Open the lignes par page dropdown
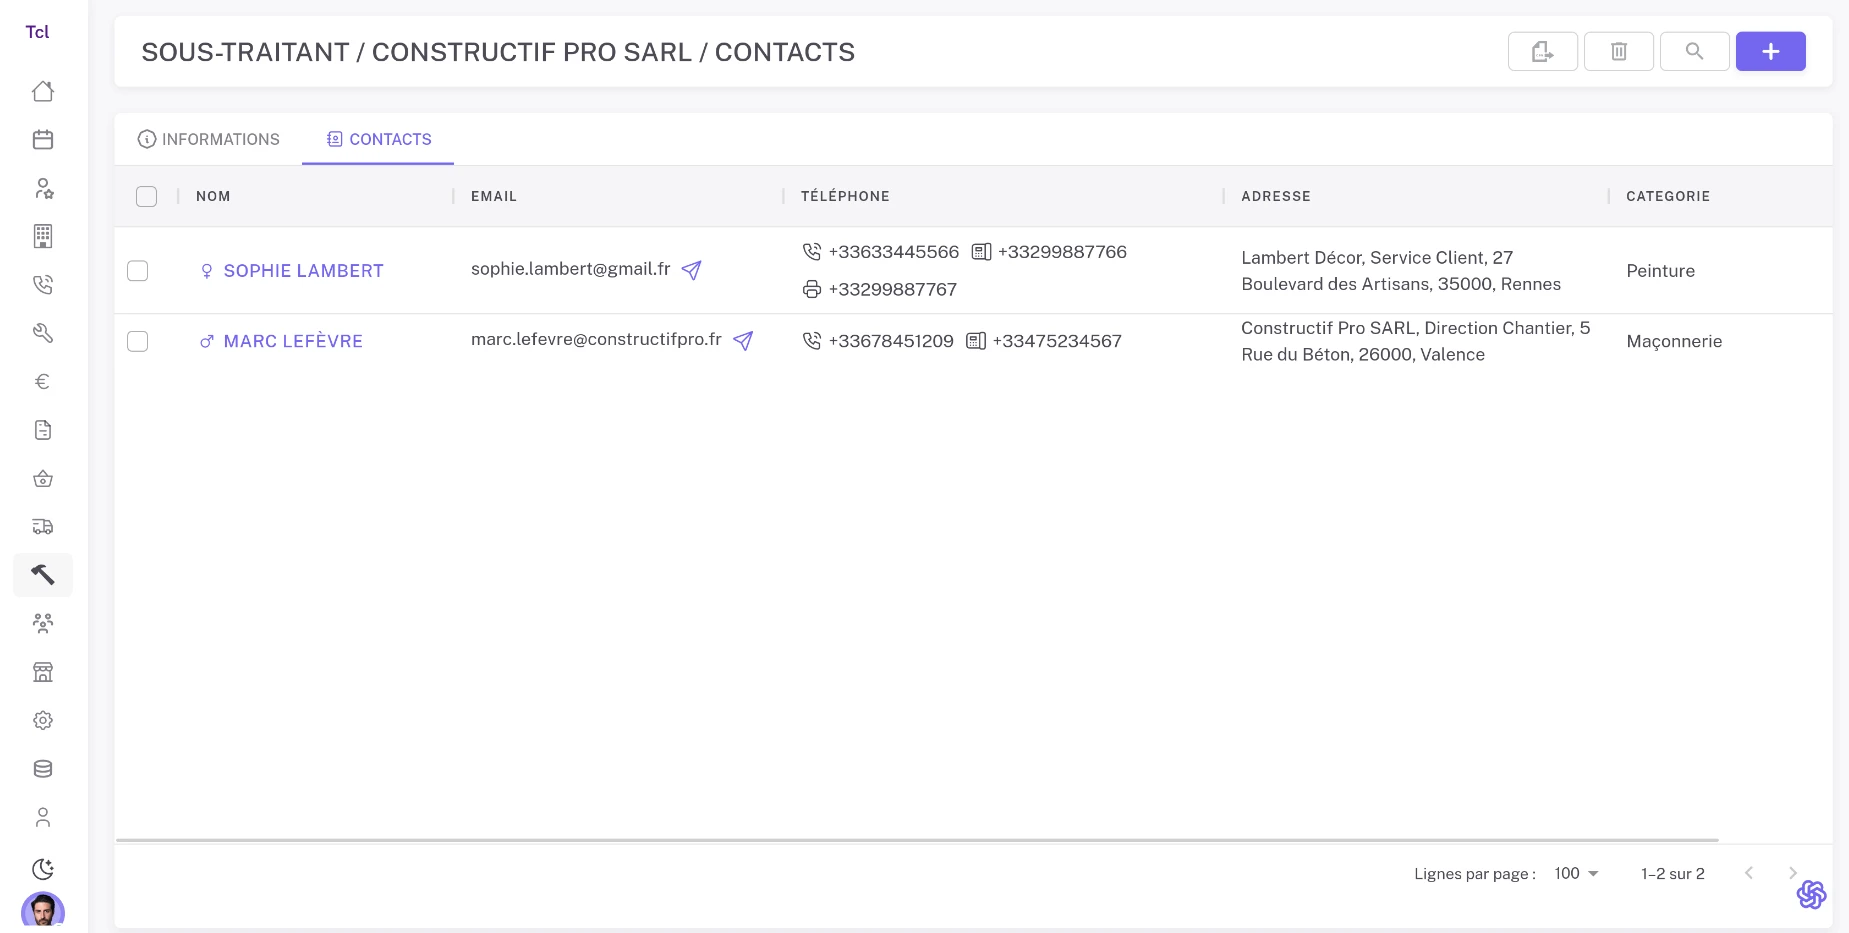The image size is (1849, 933). (1574, 873)
